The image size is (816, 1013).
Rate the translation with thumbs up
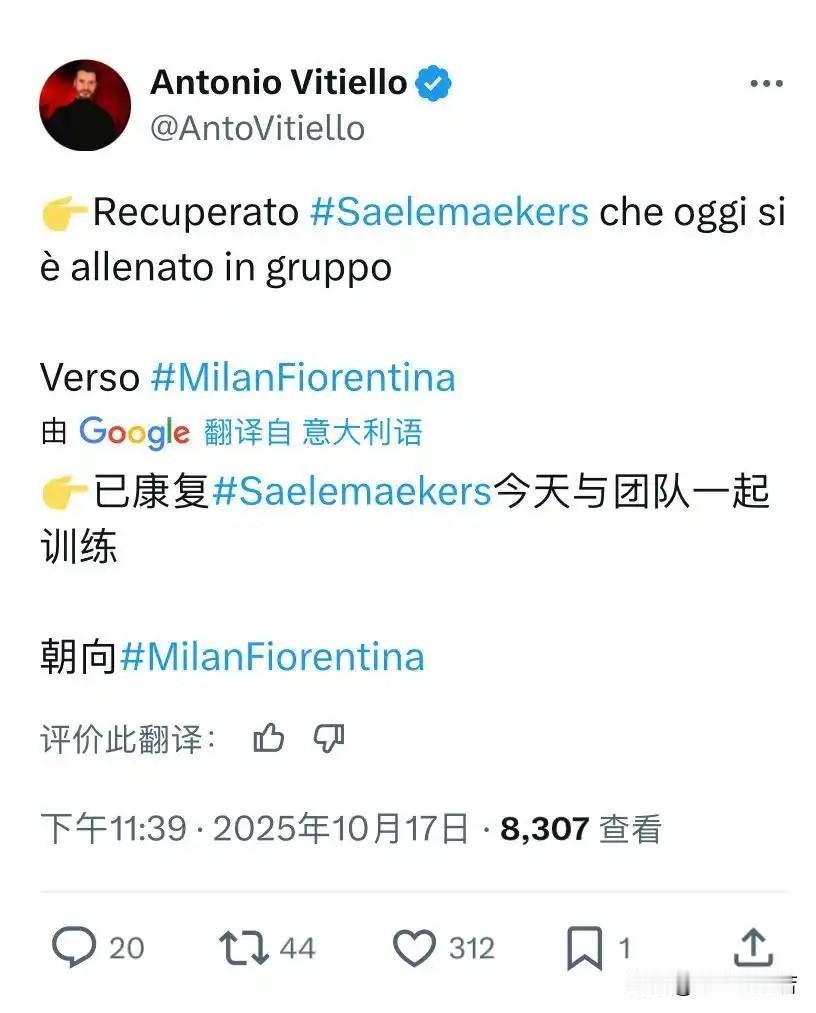point(268,738)
